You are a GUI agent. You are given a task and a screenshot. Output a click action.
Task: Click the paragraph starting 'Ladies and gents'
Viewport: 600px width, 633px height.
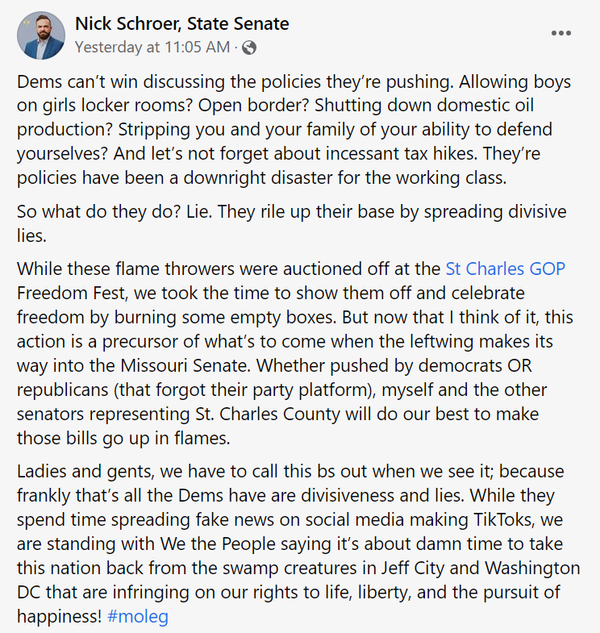coord(298,544)
